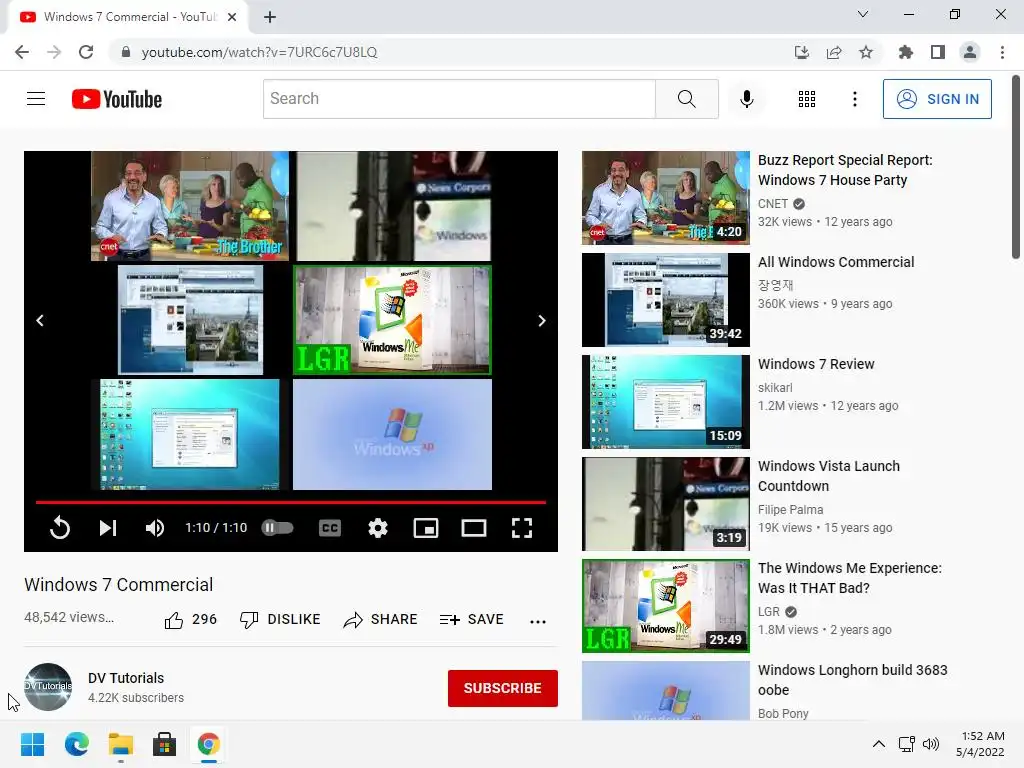Open File Explorer from the taskbar

pyautogui.click(x=121, y=744)
